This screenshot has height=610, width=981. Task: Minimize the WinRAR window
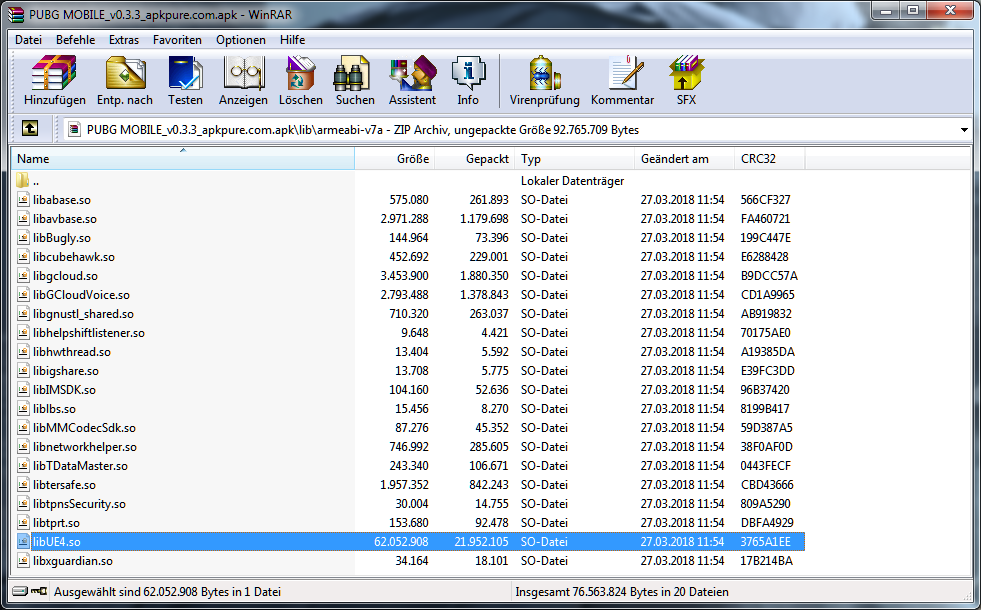(x=886, y=11)
